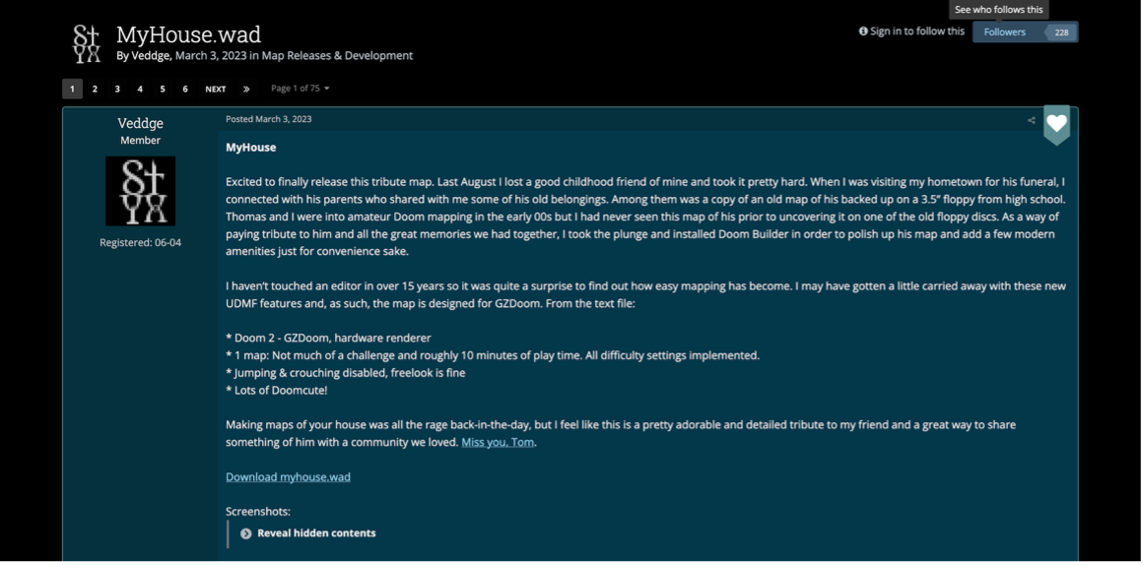The image size is (1145, 565).
Task: Go to page 3 of the thread
Action: tap(117, 89)
